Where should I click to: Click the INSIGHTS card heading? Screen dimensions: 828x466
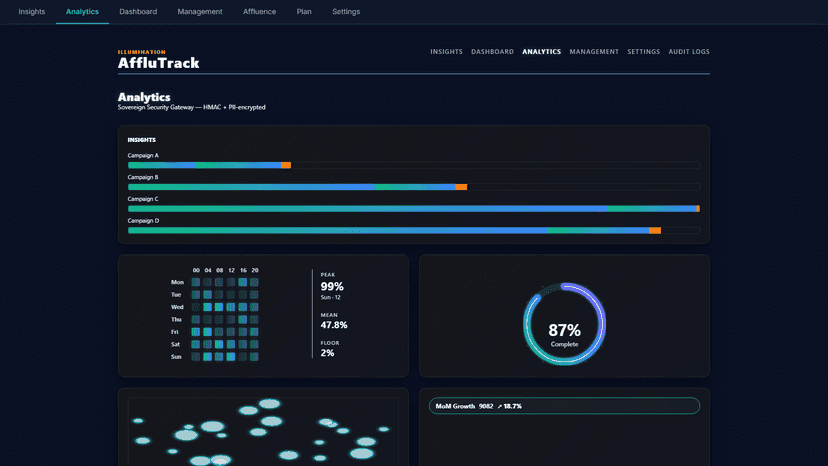click(x=142, y=140)
